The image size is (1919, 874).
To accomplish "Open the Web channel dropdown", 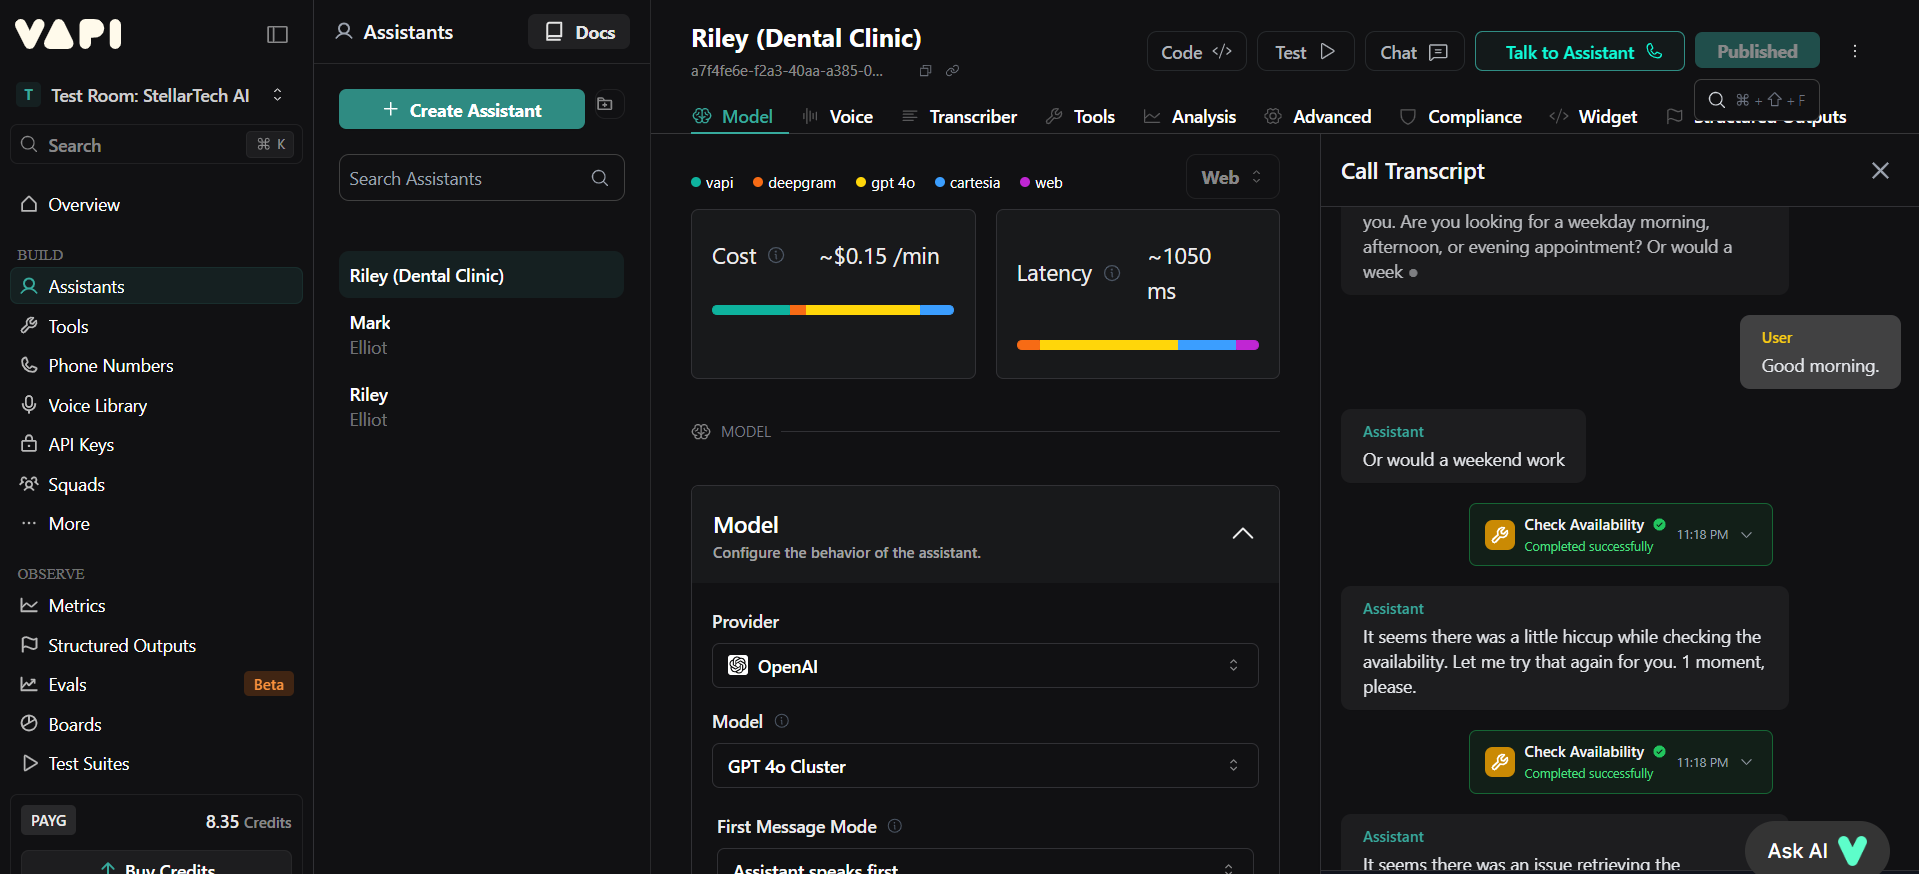I will click(x=1232, y=177).
